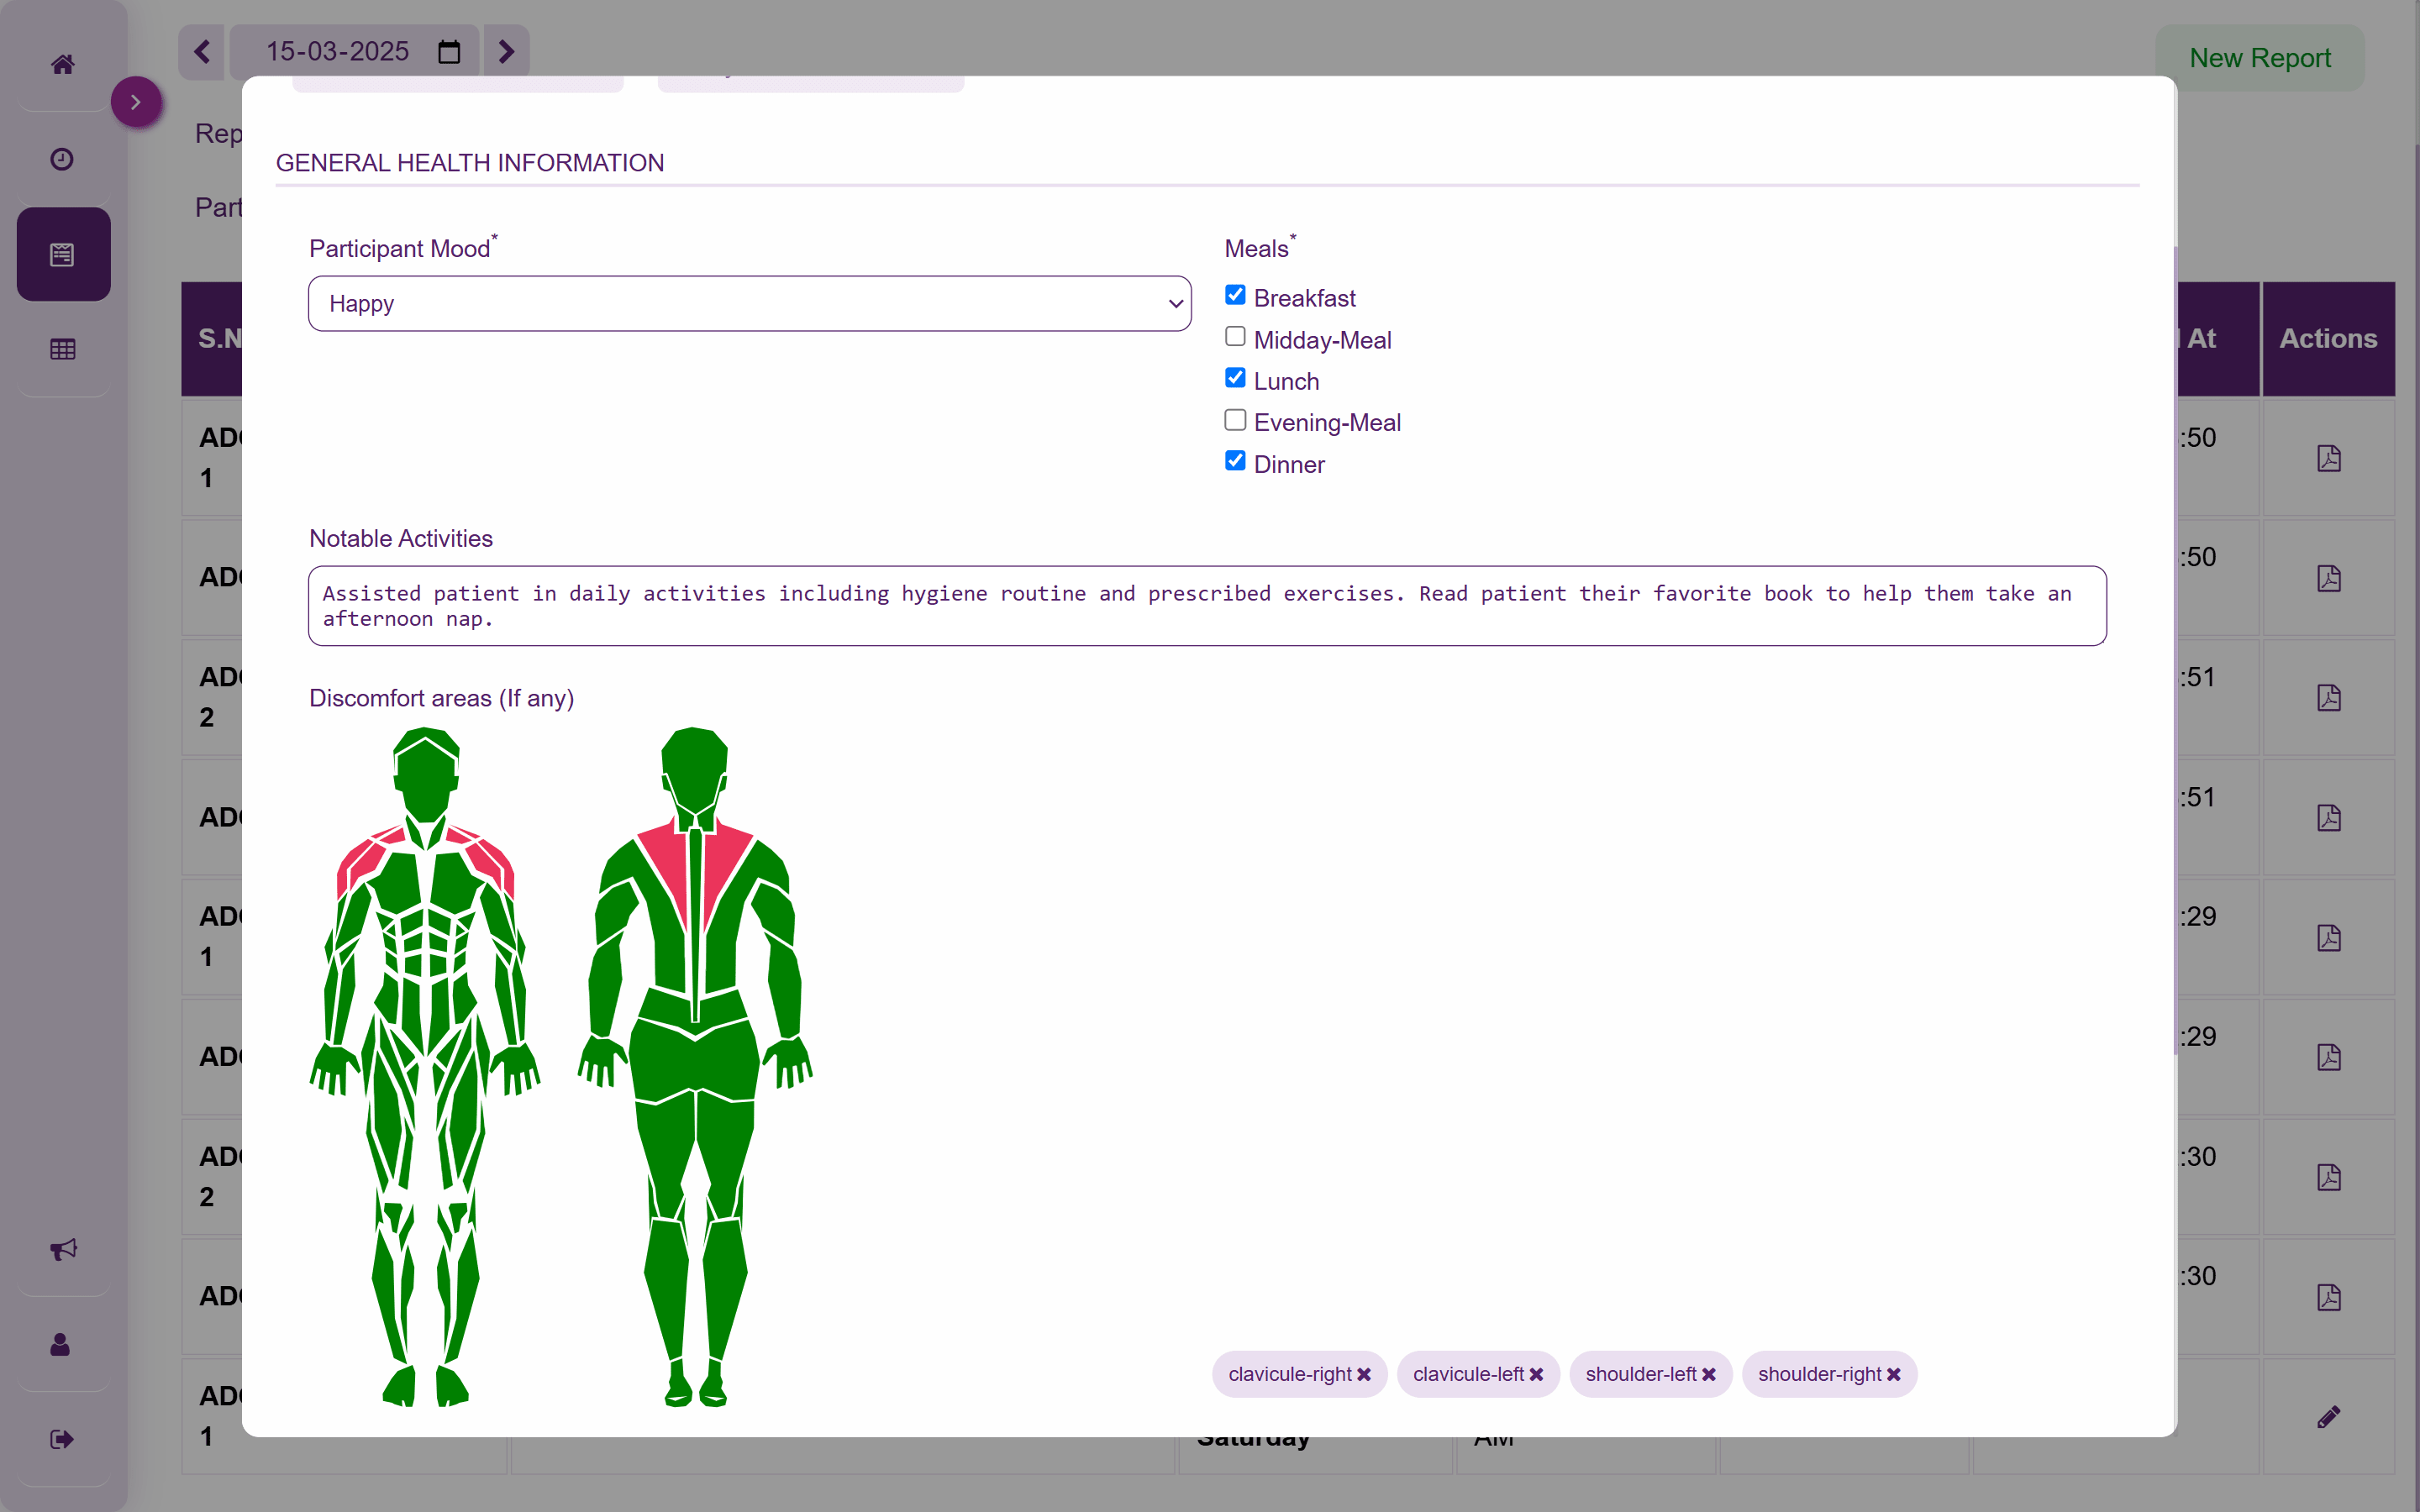The height and width of the screenshot is (1512, 2420).
Task: Open PDF icon in second :29 row
Action: pyautogui.click(x=2328, y=1057)
